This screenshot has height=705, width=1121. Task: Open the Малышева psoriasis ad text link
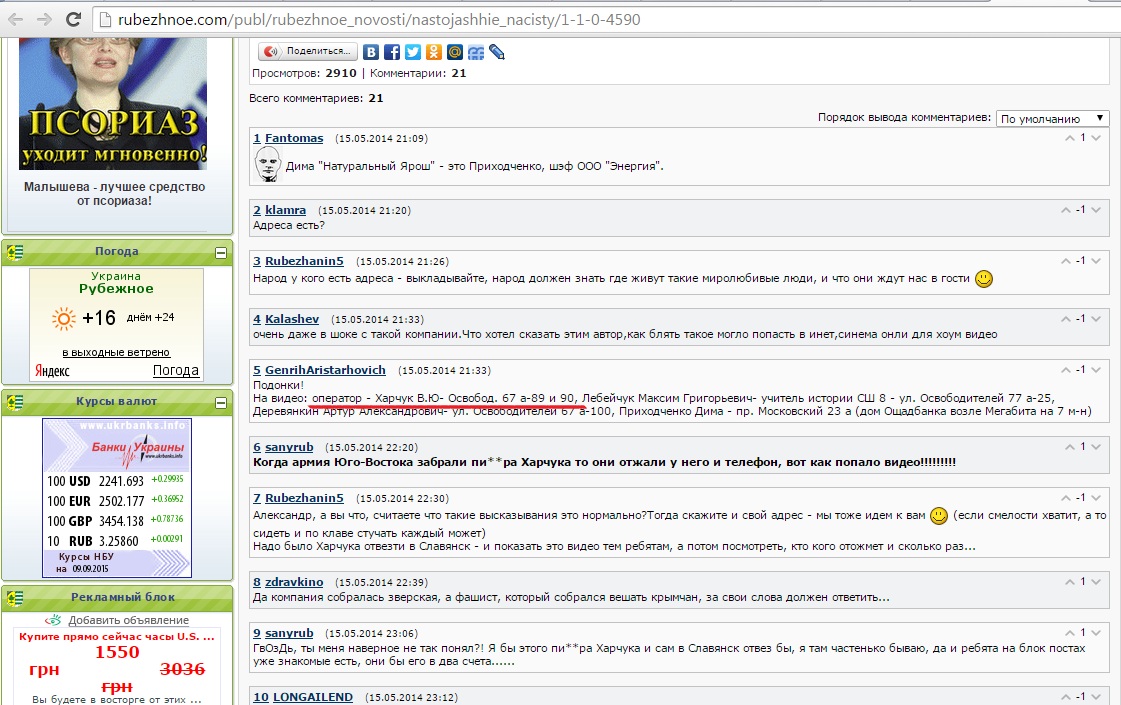coord(114,194)
